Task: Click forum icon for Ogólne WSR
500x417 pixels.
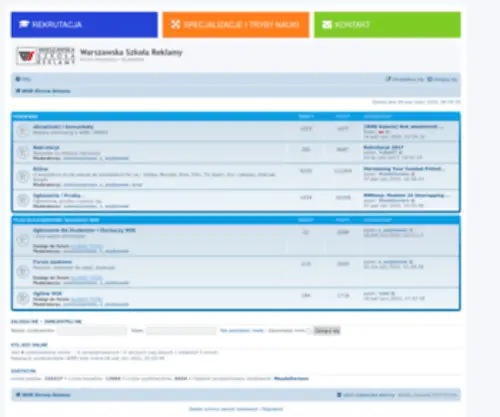Action: point(23,298)
